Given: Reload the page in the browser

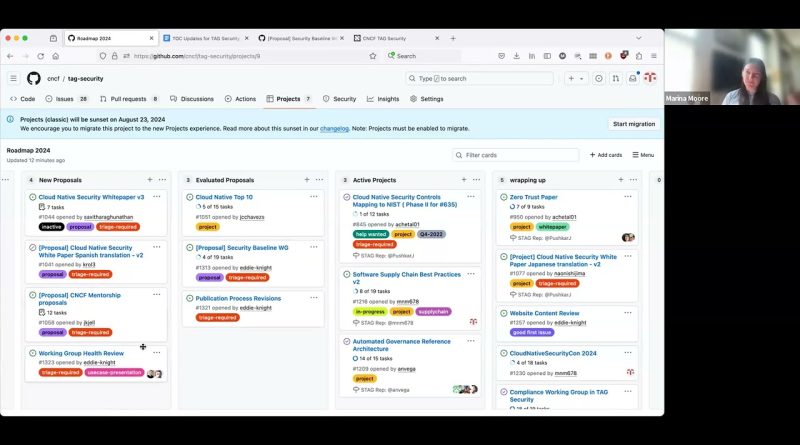Looking at the screenshot, I should tap(40, 56).
